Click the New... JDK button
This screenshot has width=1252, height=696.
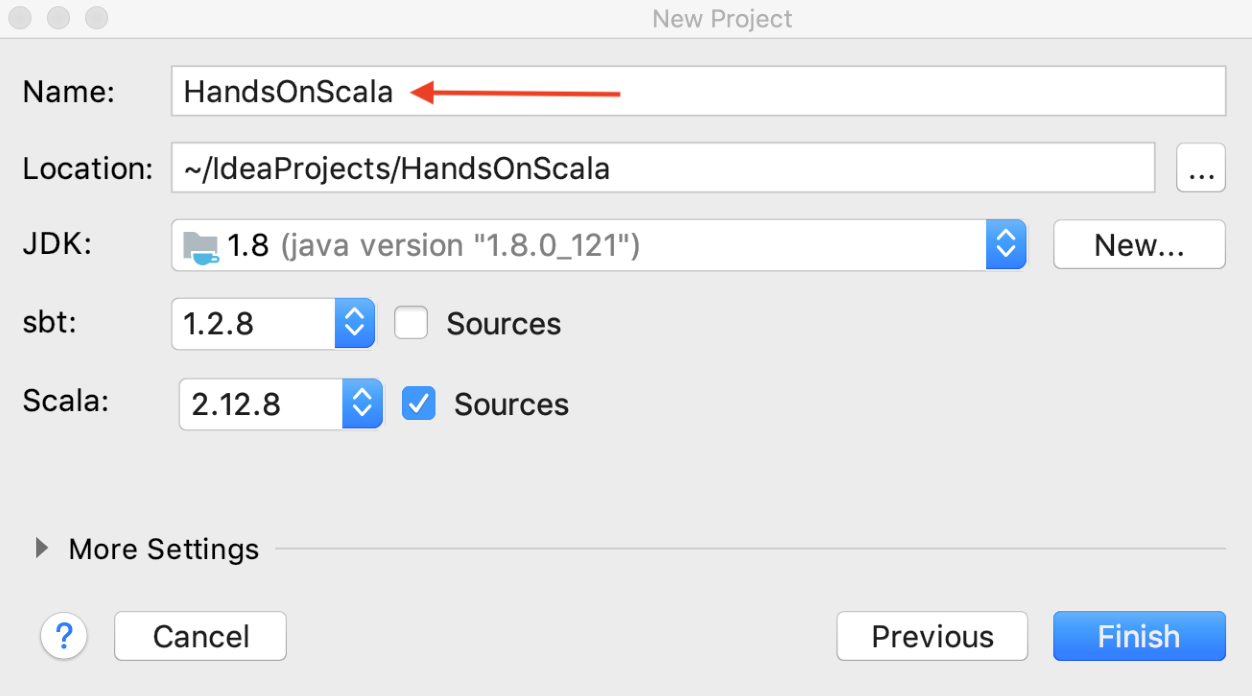click(x=1139, y=245)
